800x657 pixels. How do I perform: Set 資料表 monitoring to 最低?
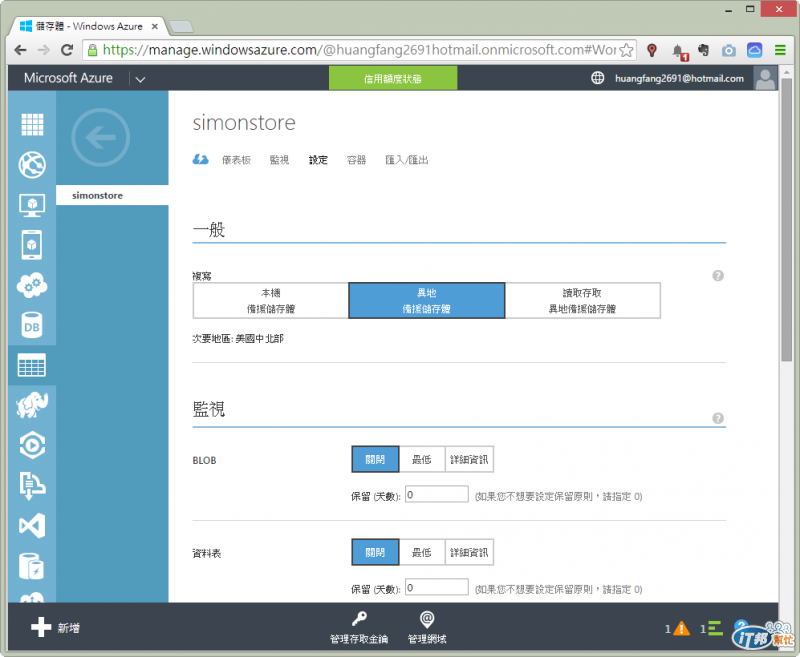421,552
